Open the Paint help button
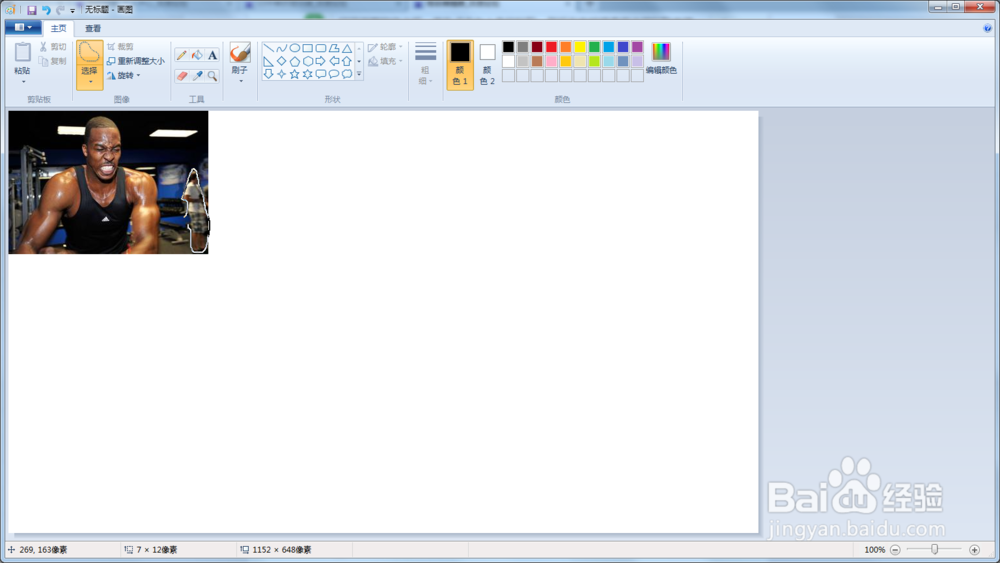 tap(987, 28)
